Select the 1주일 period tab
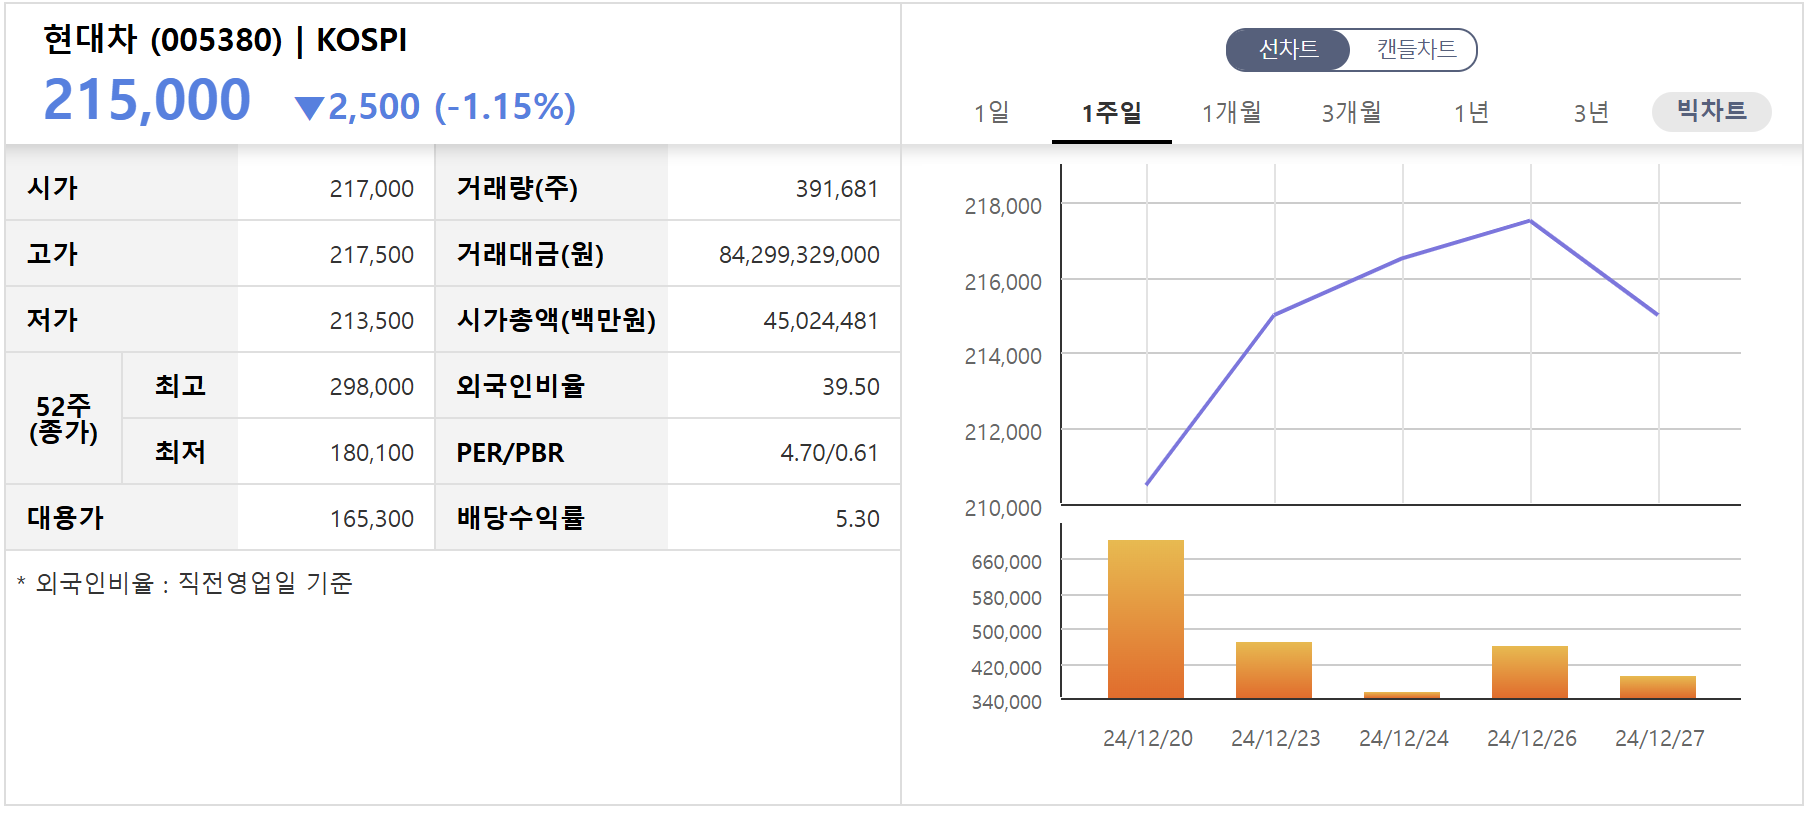 point(1111,112)
